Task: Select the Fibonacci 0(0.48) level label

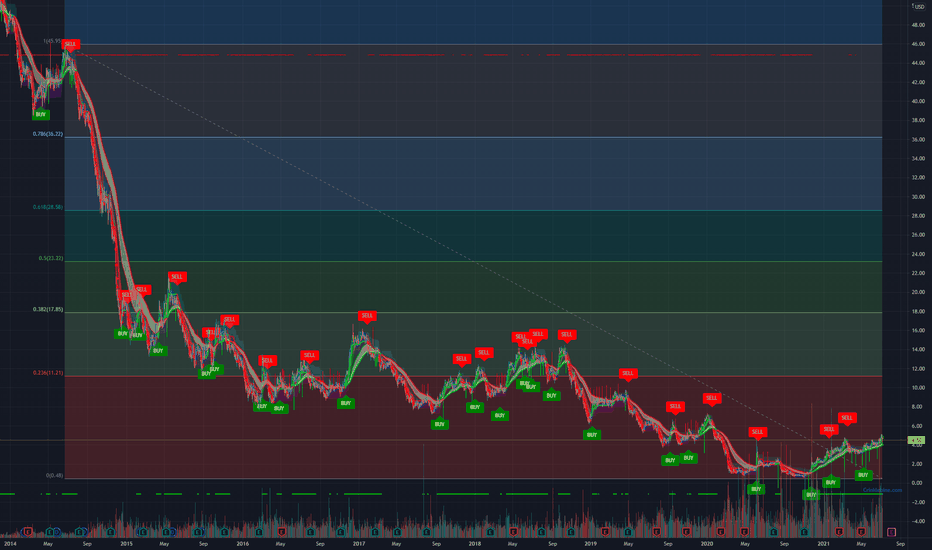Action: [x=54, y=476]
